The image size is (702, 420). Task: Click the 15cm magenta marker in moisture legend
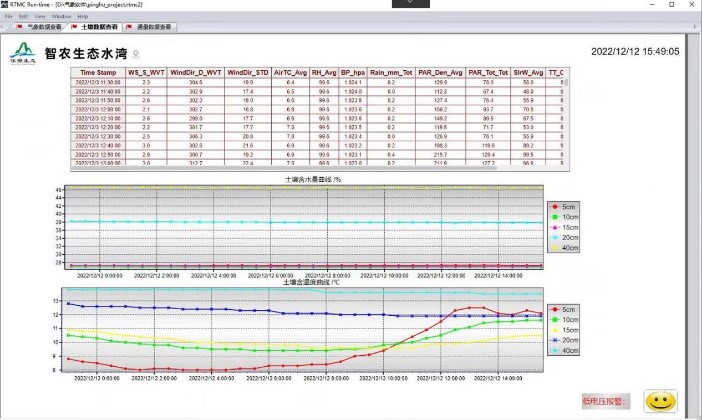[555, 227]
